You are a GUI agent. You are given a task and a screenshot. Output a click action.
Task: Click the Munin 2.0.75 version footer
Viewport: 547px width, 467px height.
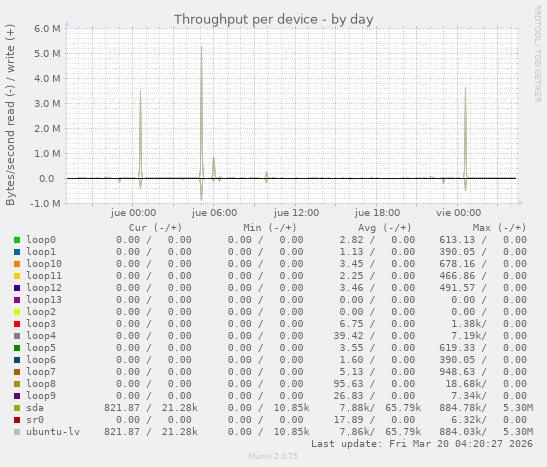(273, 456)
